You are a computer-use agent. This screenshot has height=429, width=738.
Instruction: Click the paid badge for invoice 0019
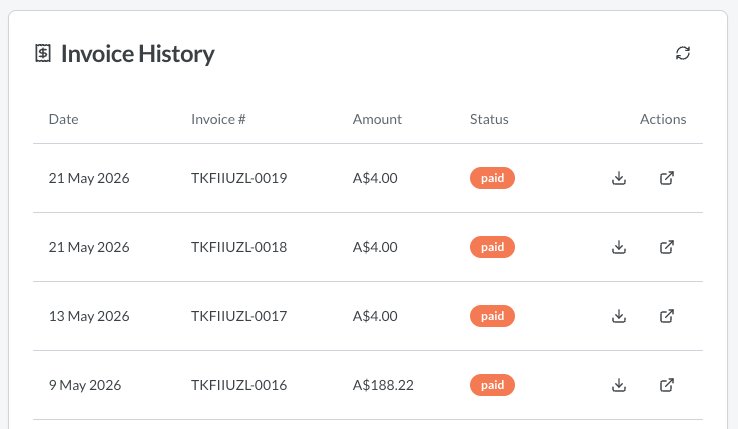(x=492, y=178)
